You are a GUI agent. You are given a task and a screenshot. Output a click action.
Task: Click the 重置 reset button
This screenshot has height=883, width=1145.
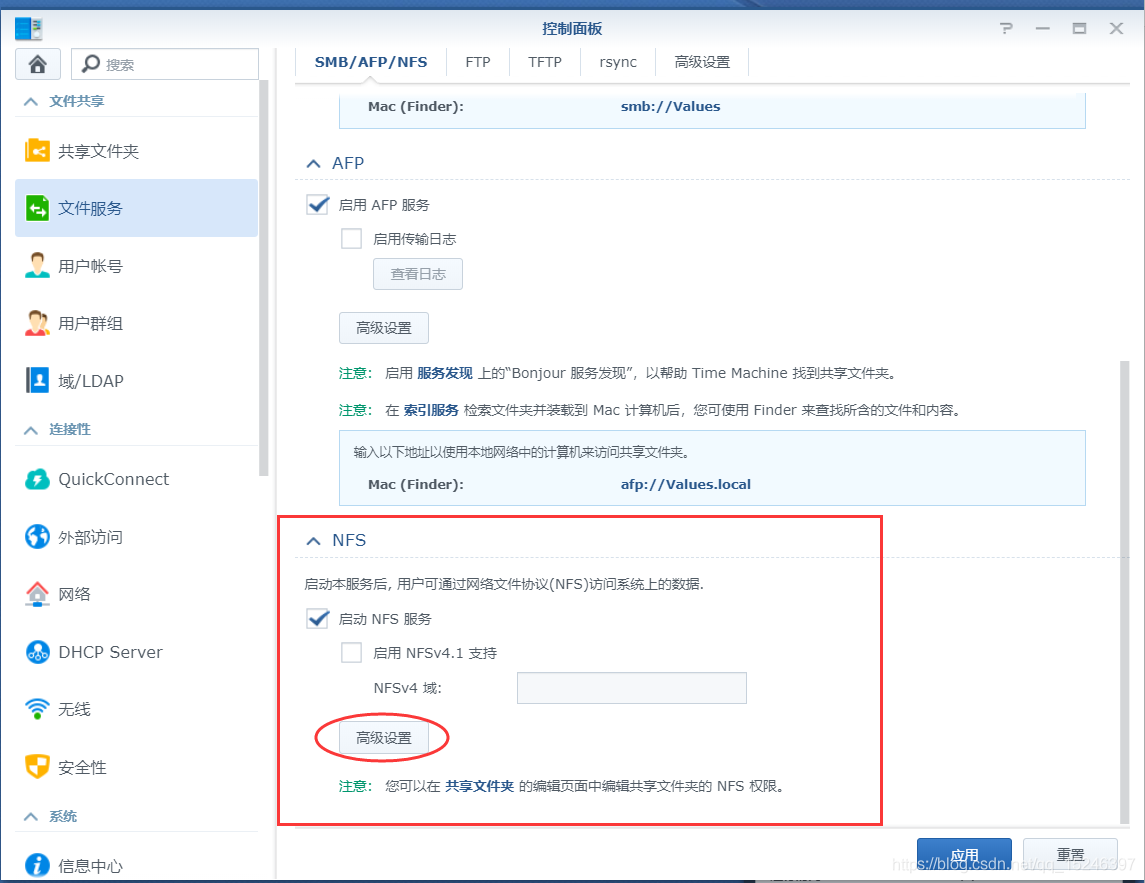(1070, 855)
